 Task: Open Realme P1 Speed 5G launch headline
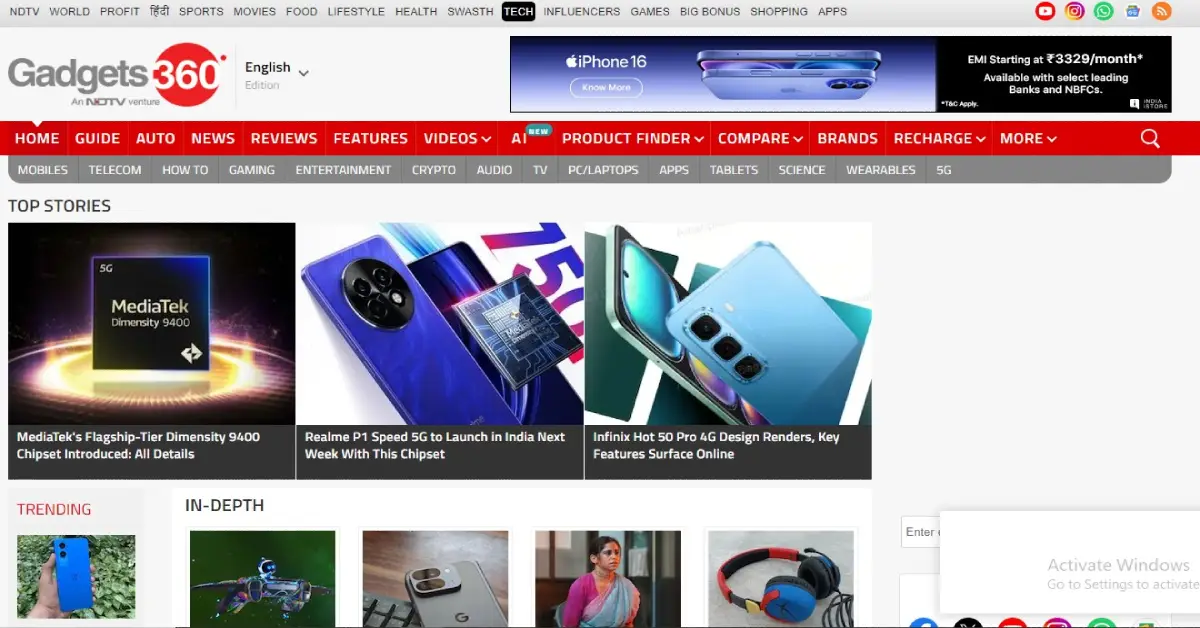pos(435,445)
